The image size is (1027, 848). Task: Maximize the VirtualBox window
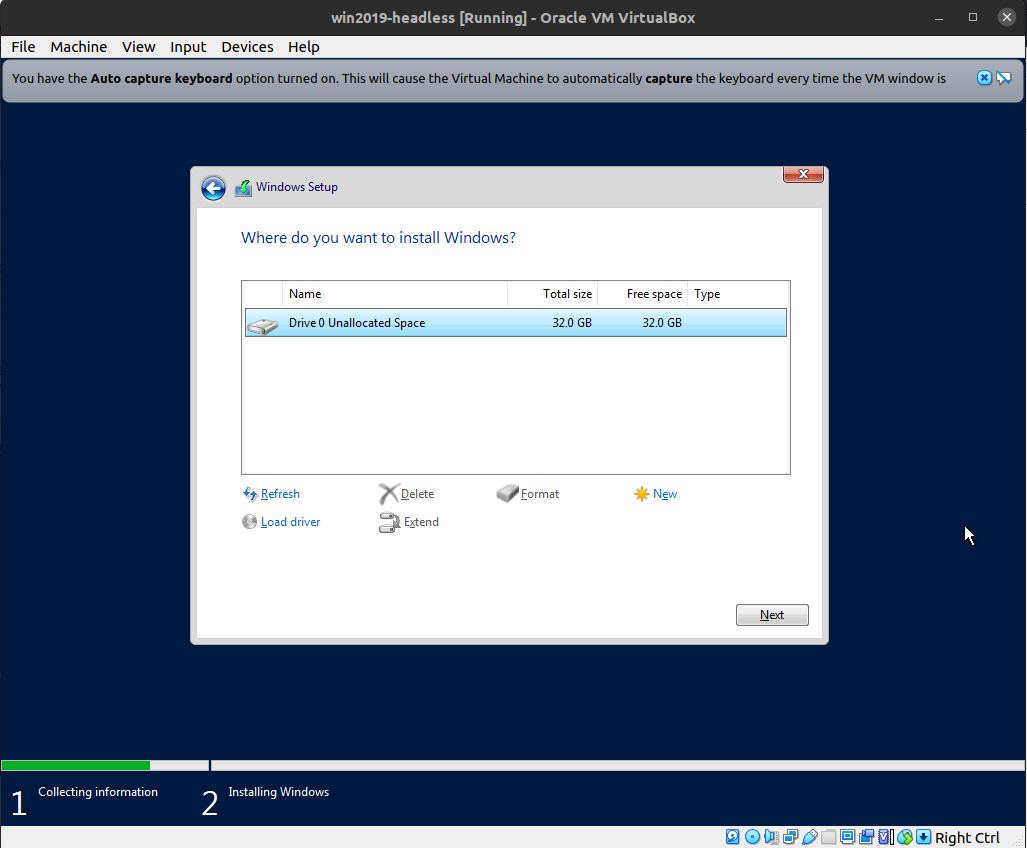[x=973, y=18]
